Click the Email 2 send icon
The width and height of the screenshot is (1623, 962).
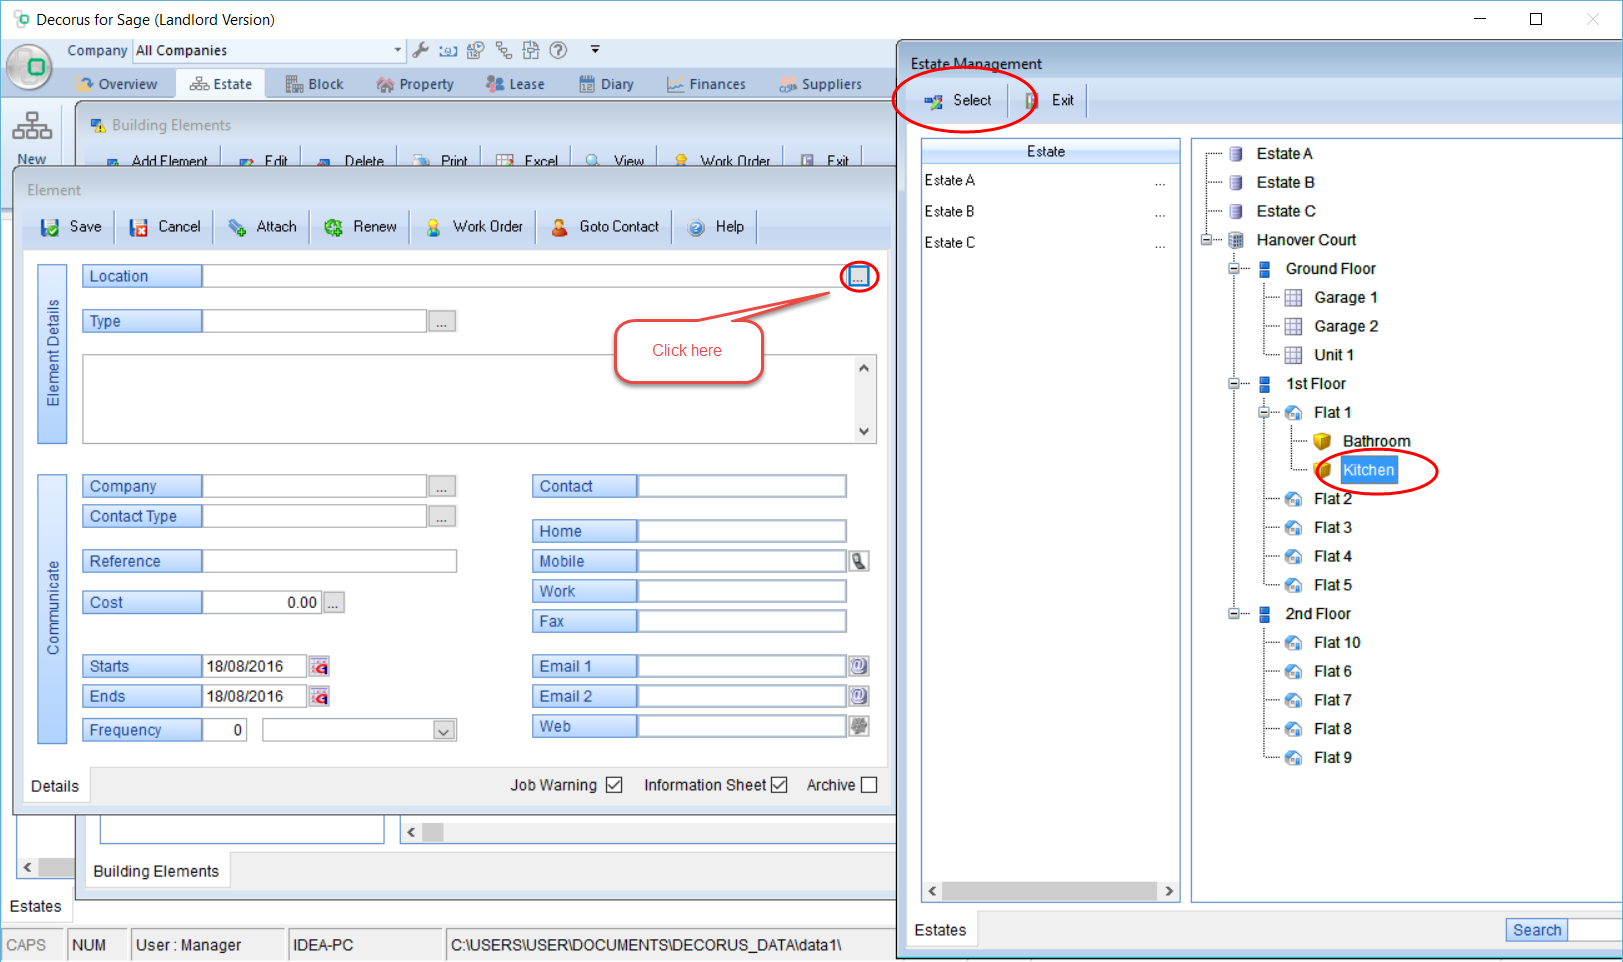[859, 696]
